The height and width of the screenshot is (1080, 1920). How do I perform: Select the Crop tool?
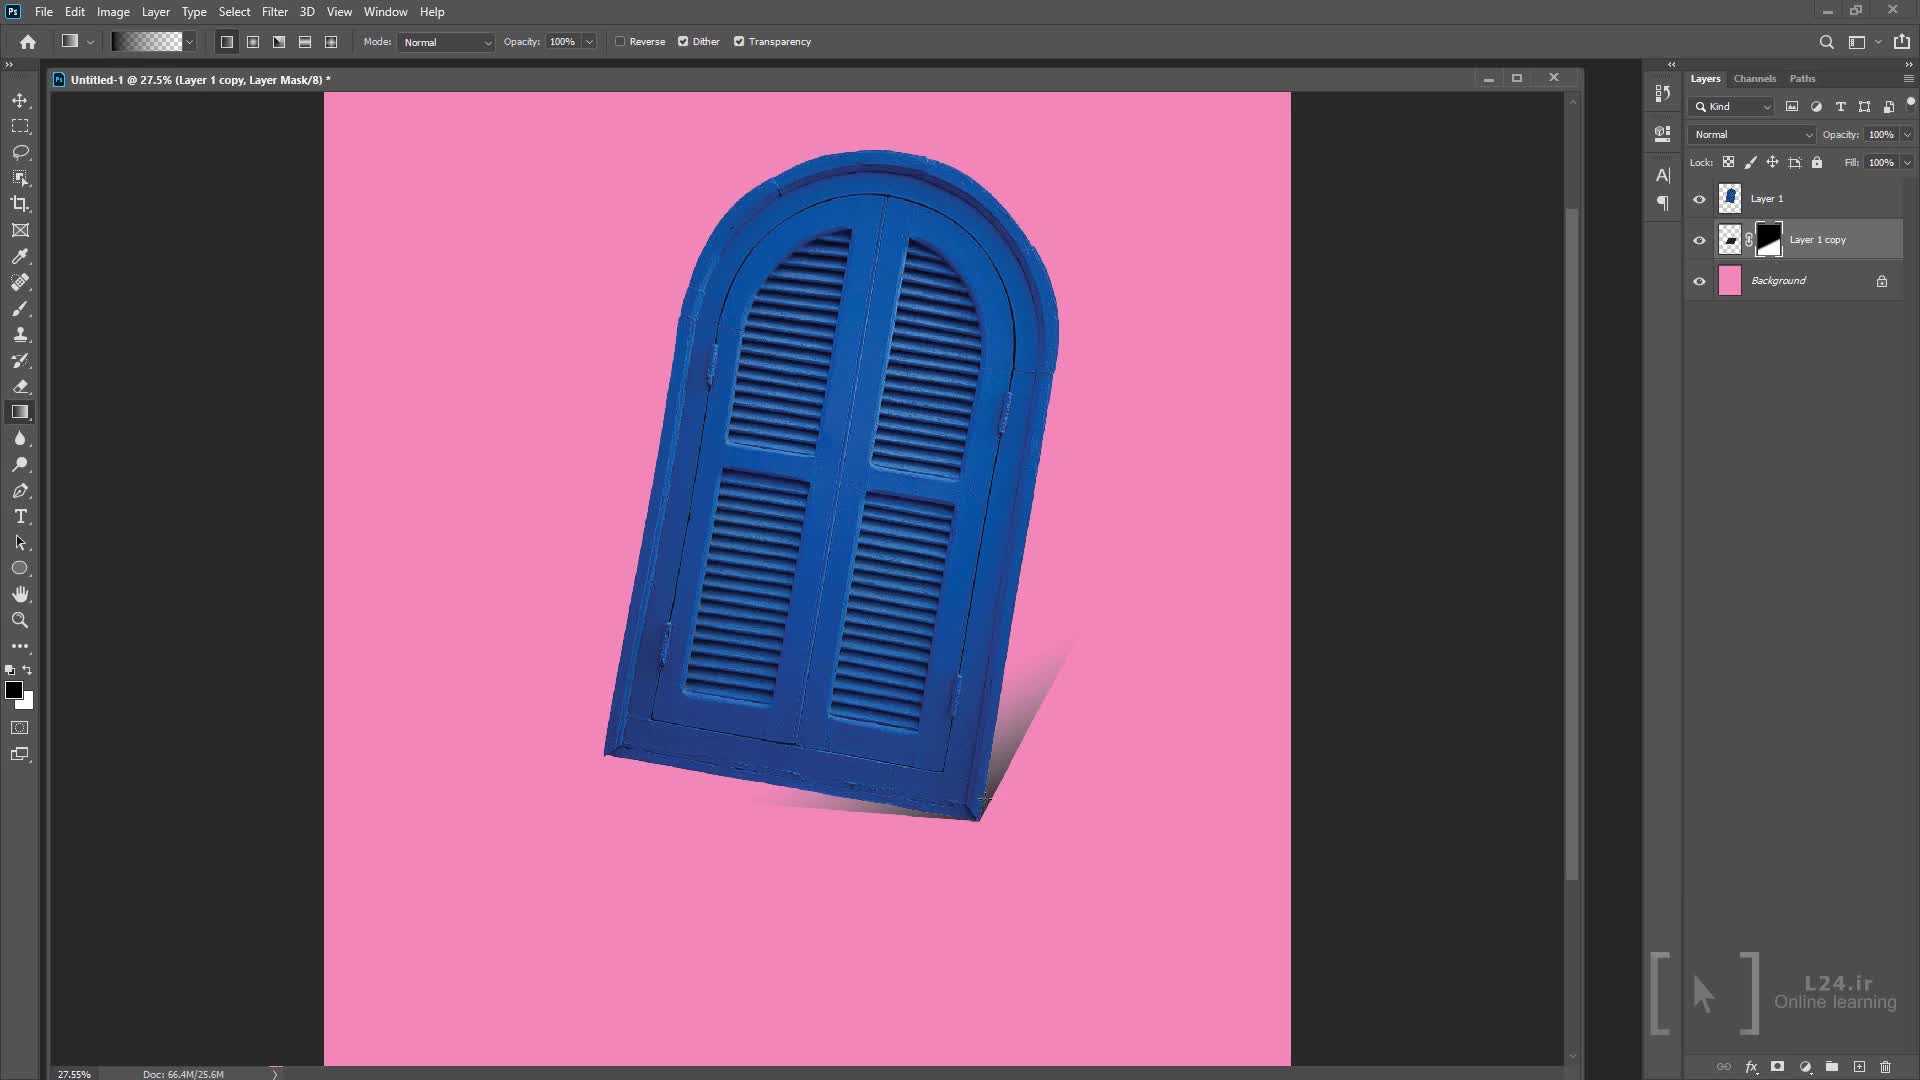[20, 204]
